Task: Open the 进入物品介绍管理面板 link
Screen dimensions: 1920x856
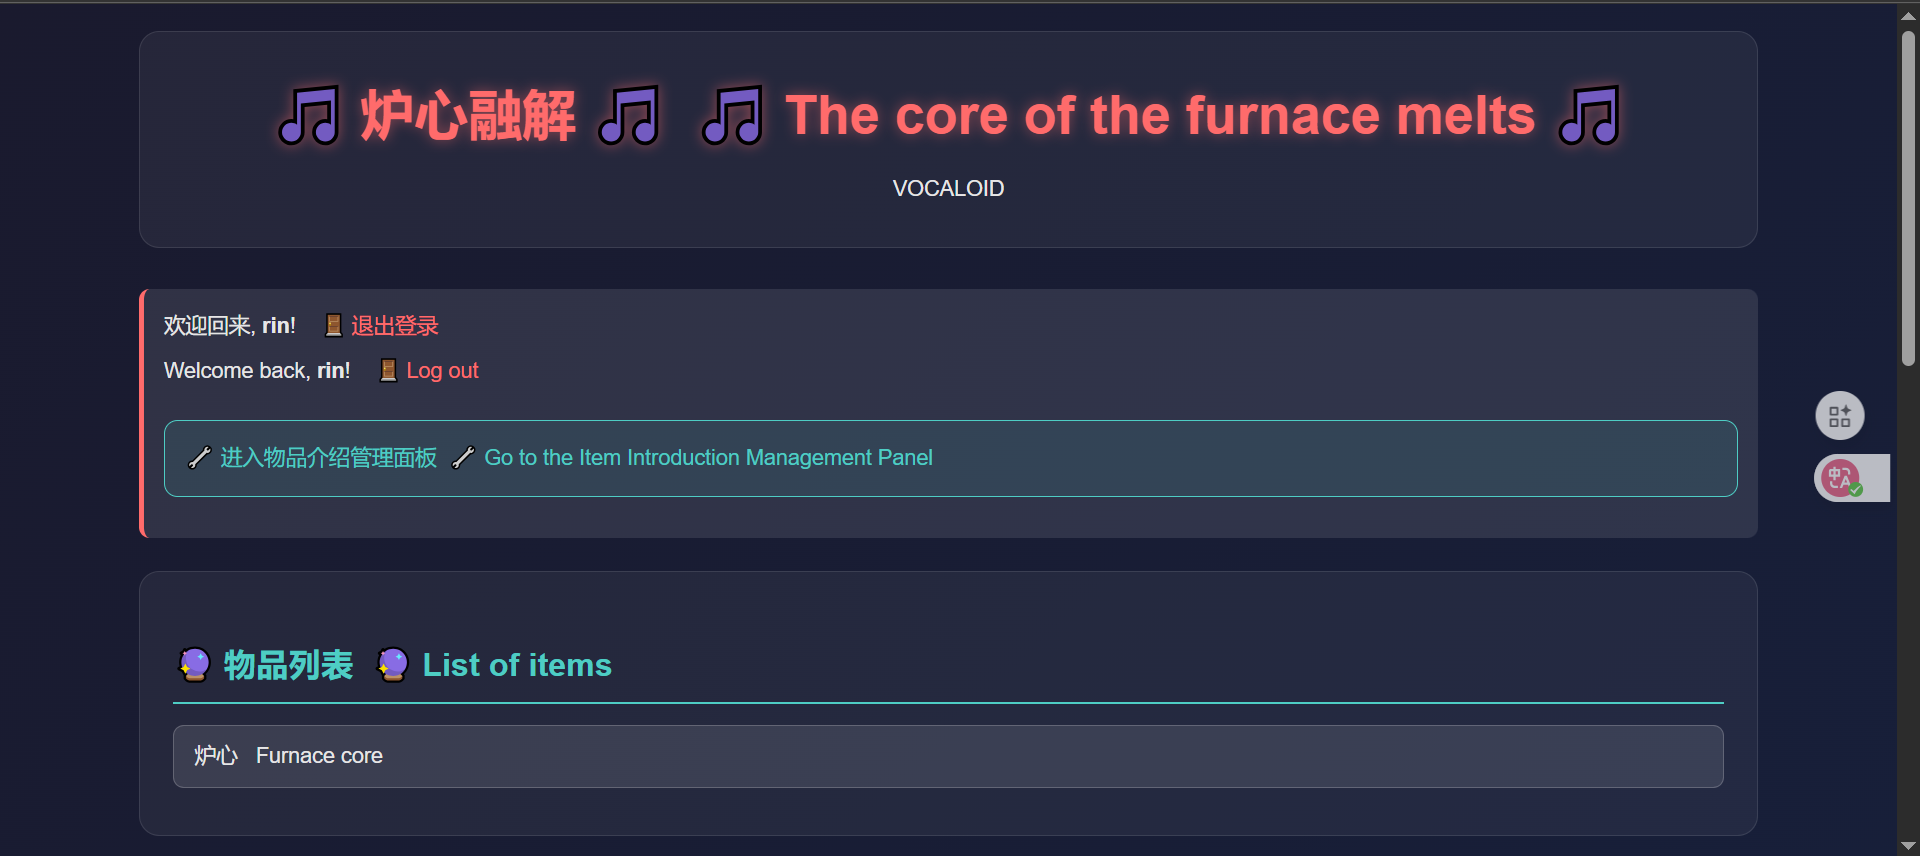Action: coord(329,458)
